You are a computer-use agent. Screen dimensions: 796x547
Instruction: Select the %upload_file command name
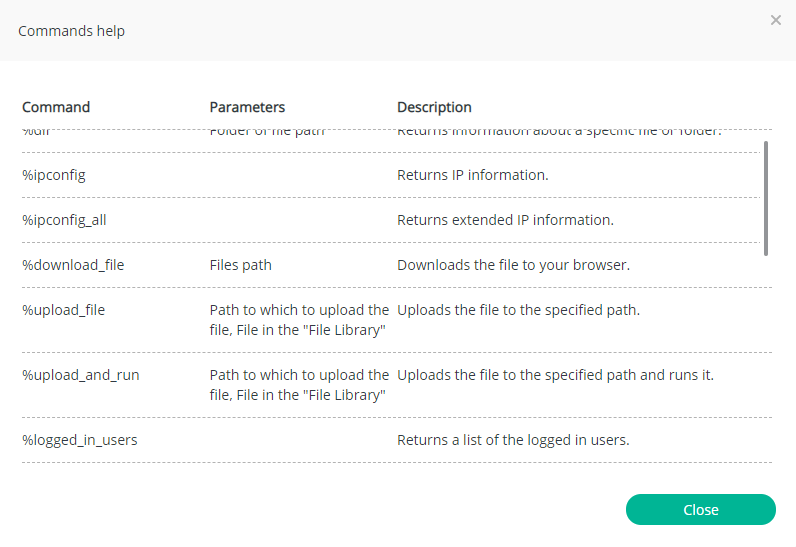(x=63, y=310)
